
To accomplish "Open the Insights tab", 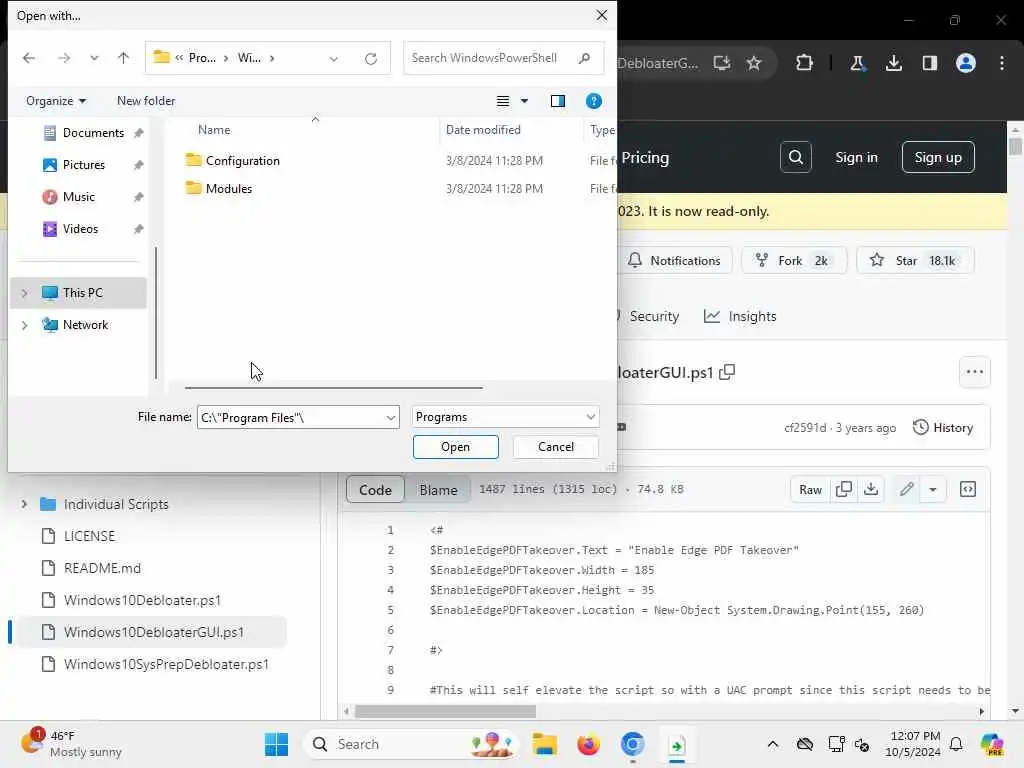I will [x=740, y=317].
